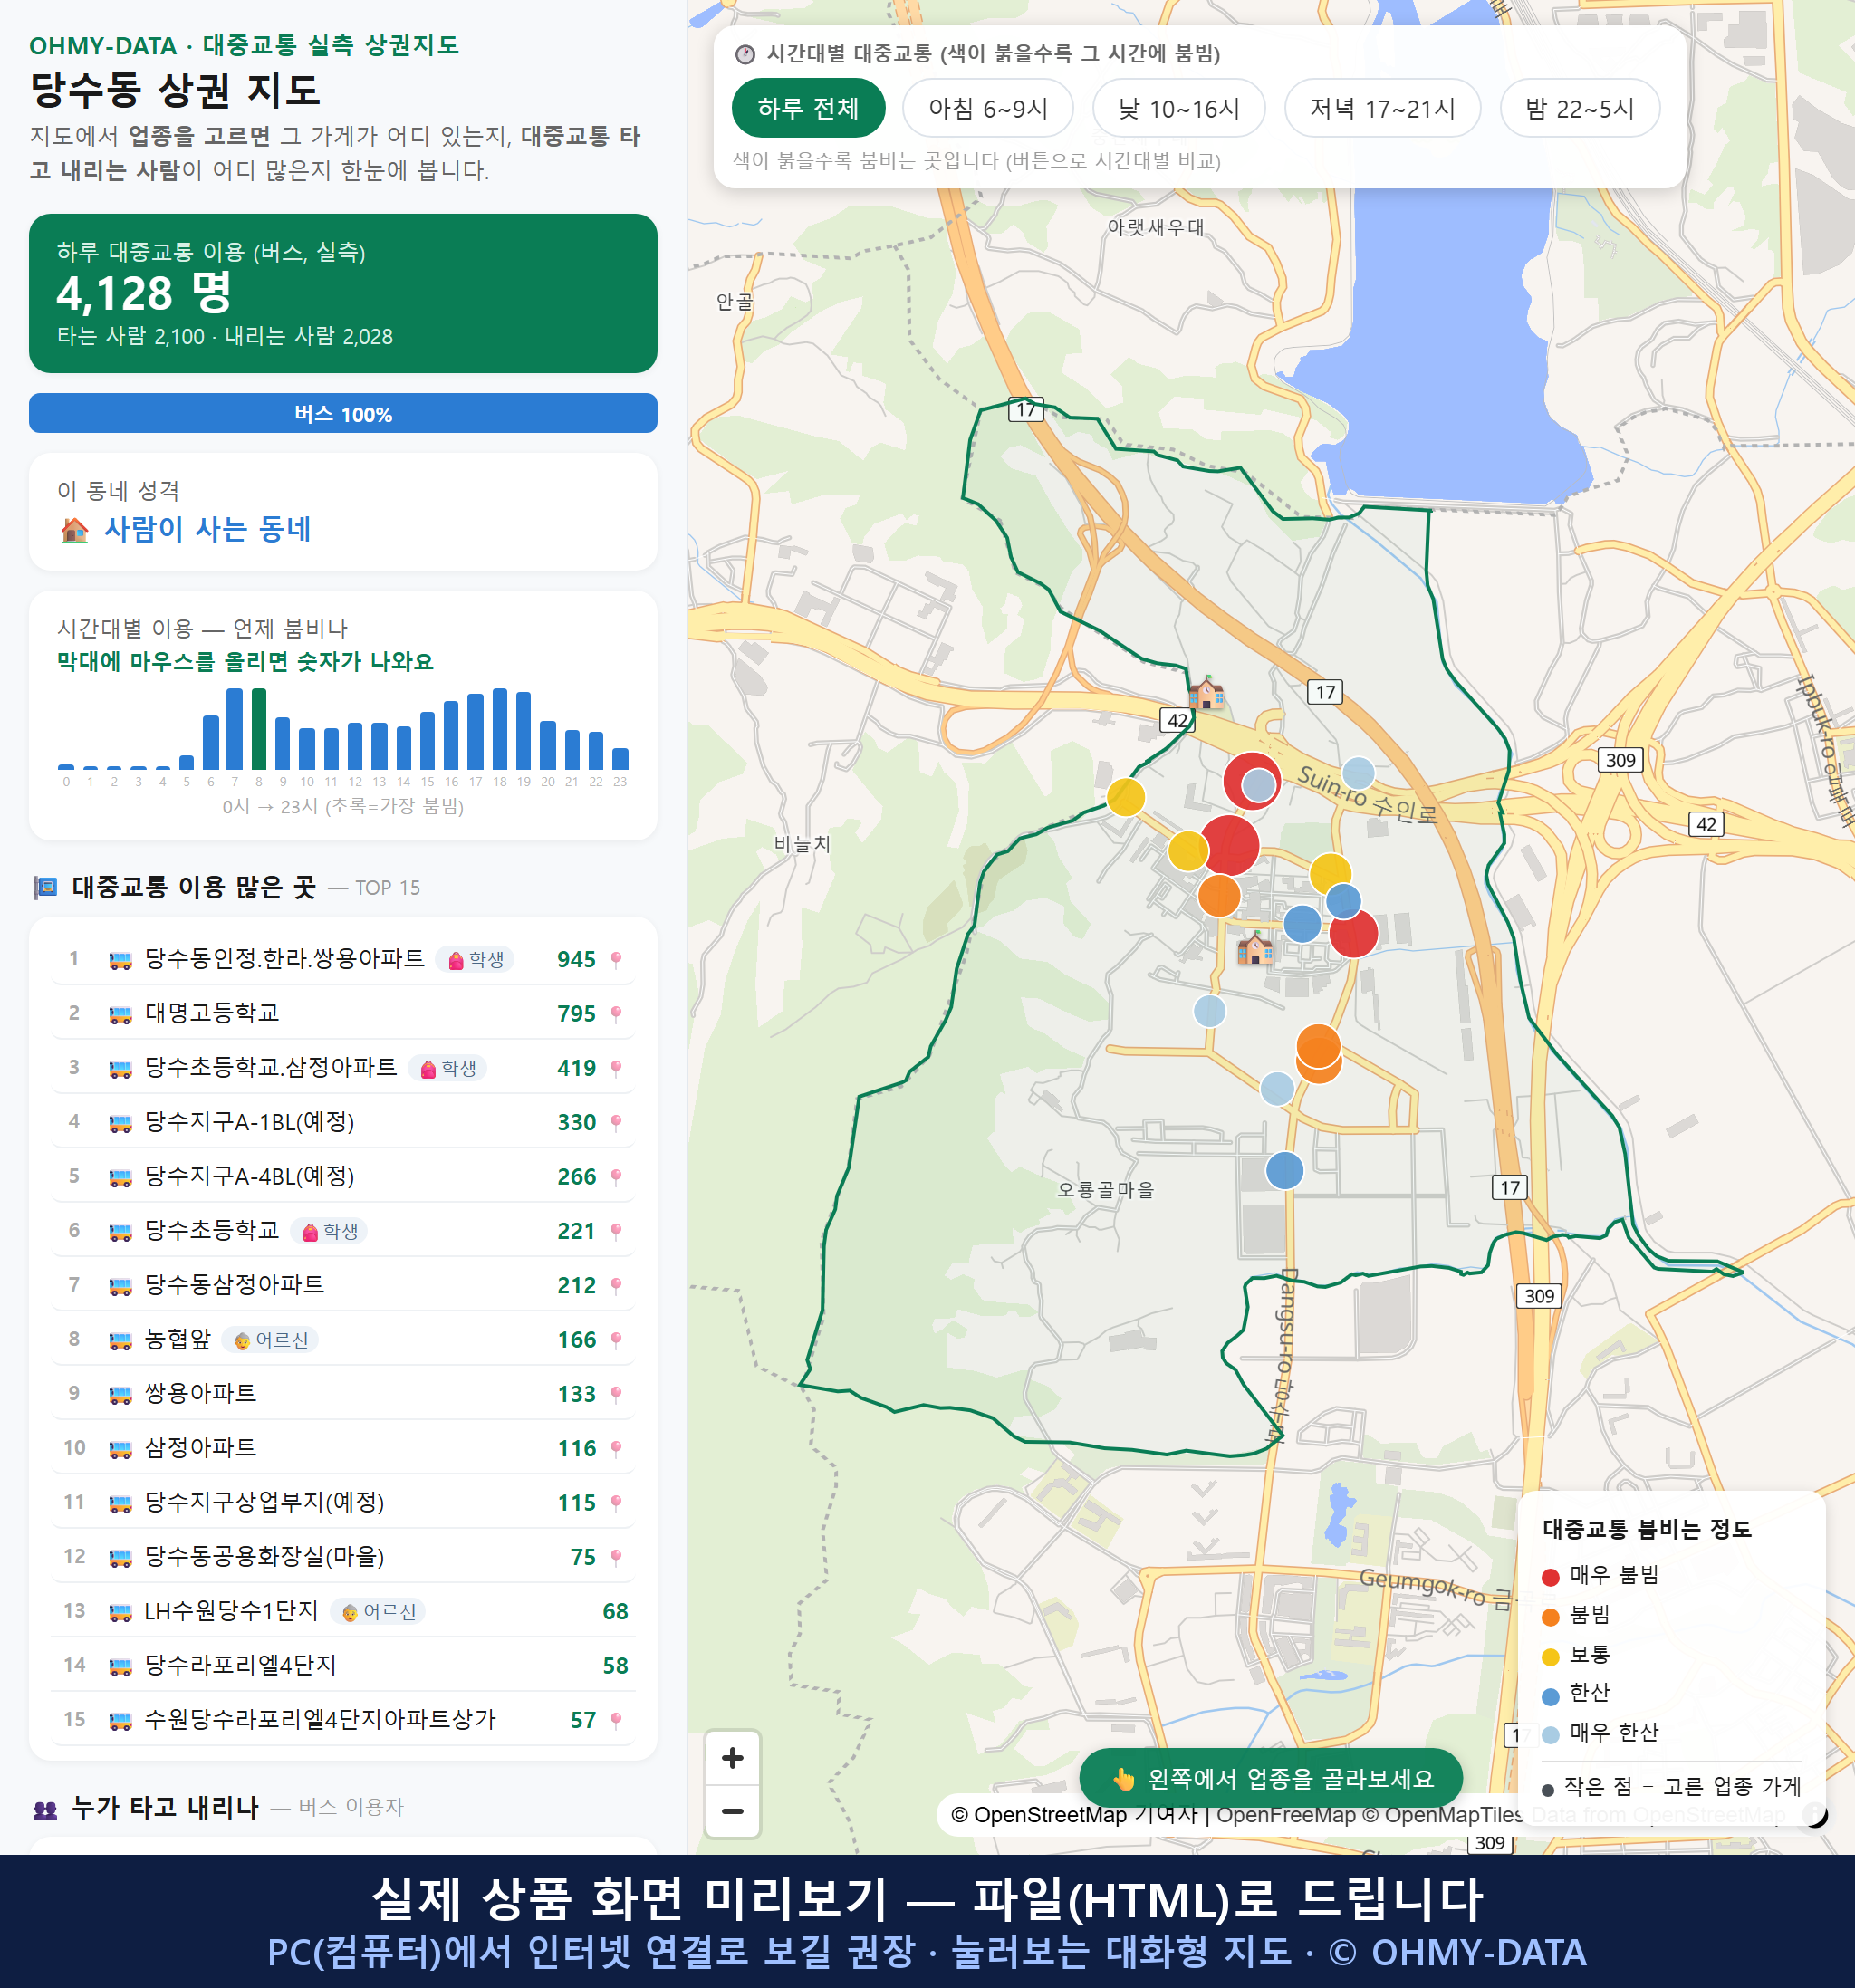
Task: Click the pin icon for 당수지구A-1BL(예정) row
Action: (x=616, y=1122)
